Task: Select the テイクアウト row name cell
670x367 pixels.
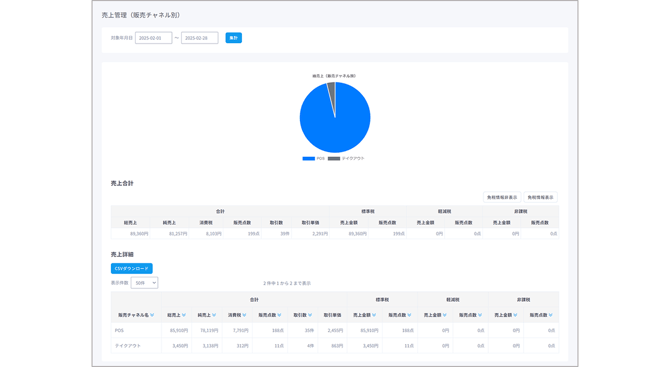Action: [x=136, y=346]
